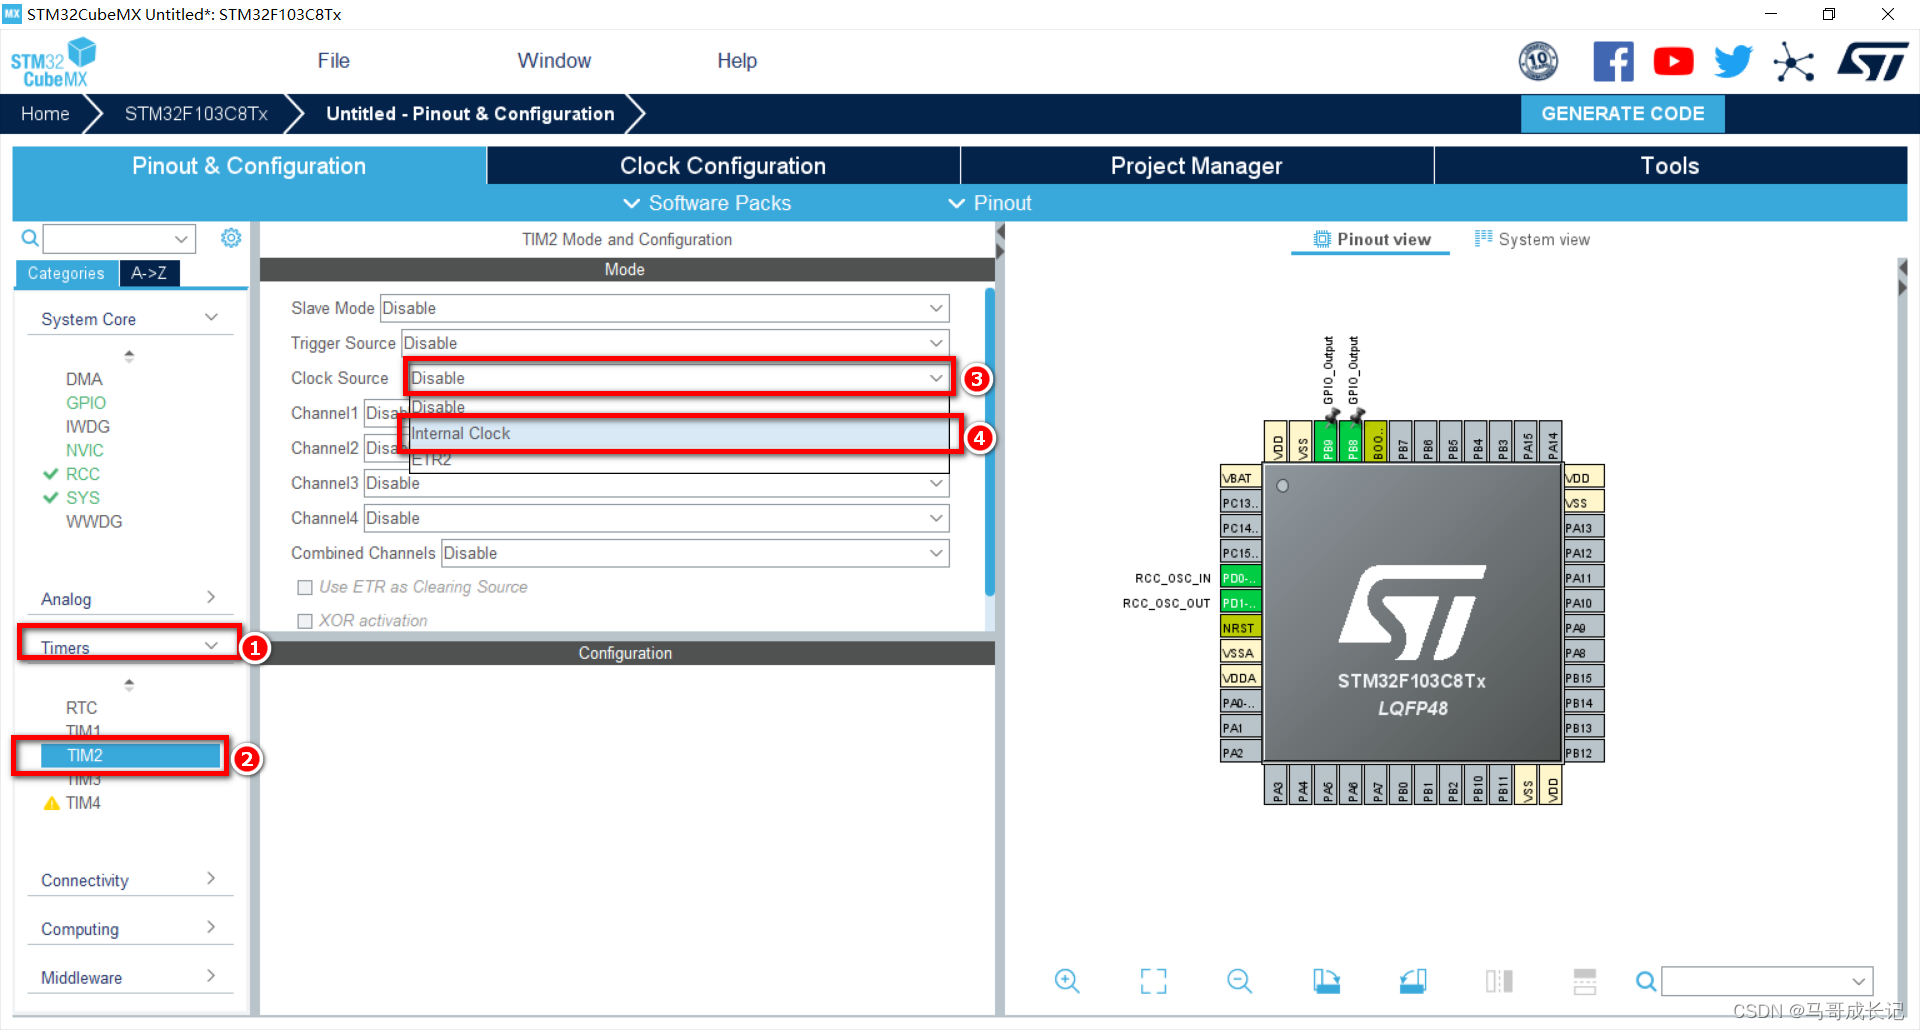This screenshot has height=1030, width=1920.
Task: Zoom out of the pinout view
Action: [x=1239, y=981]
